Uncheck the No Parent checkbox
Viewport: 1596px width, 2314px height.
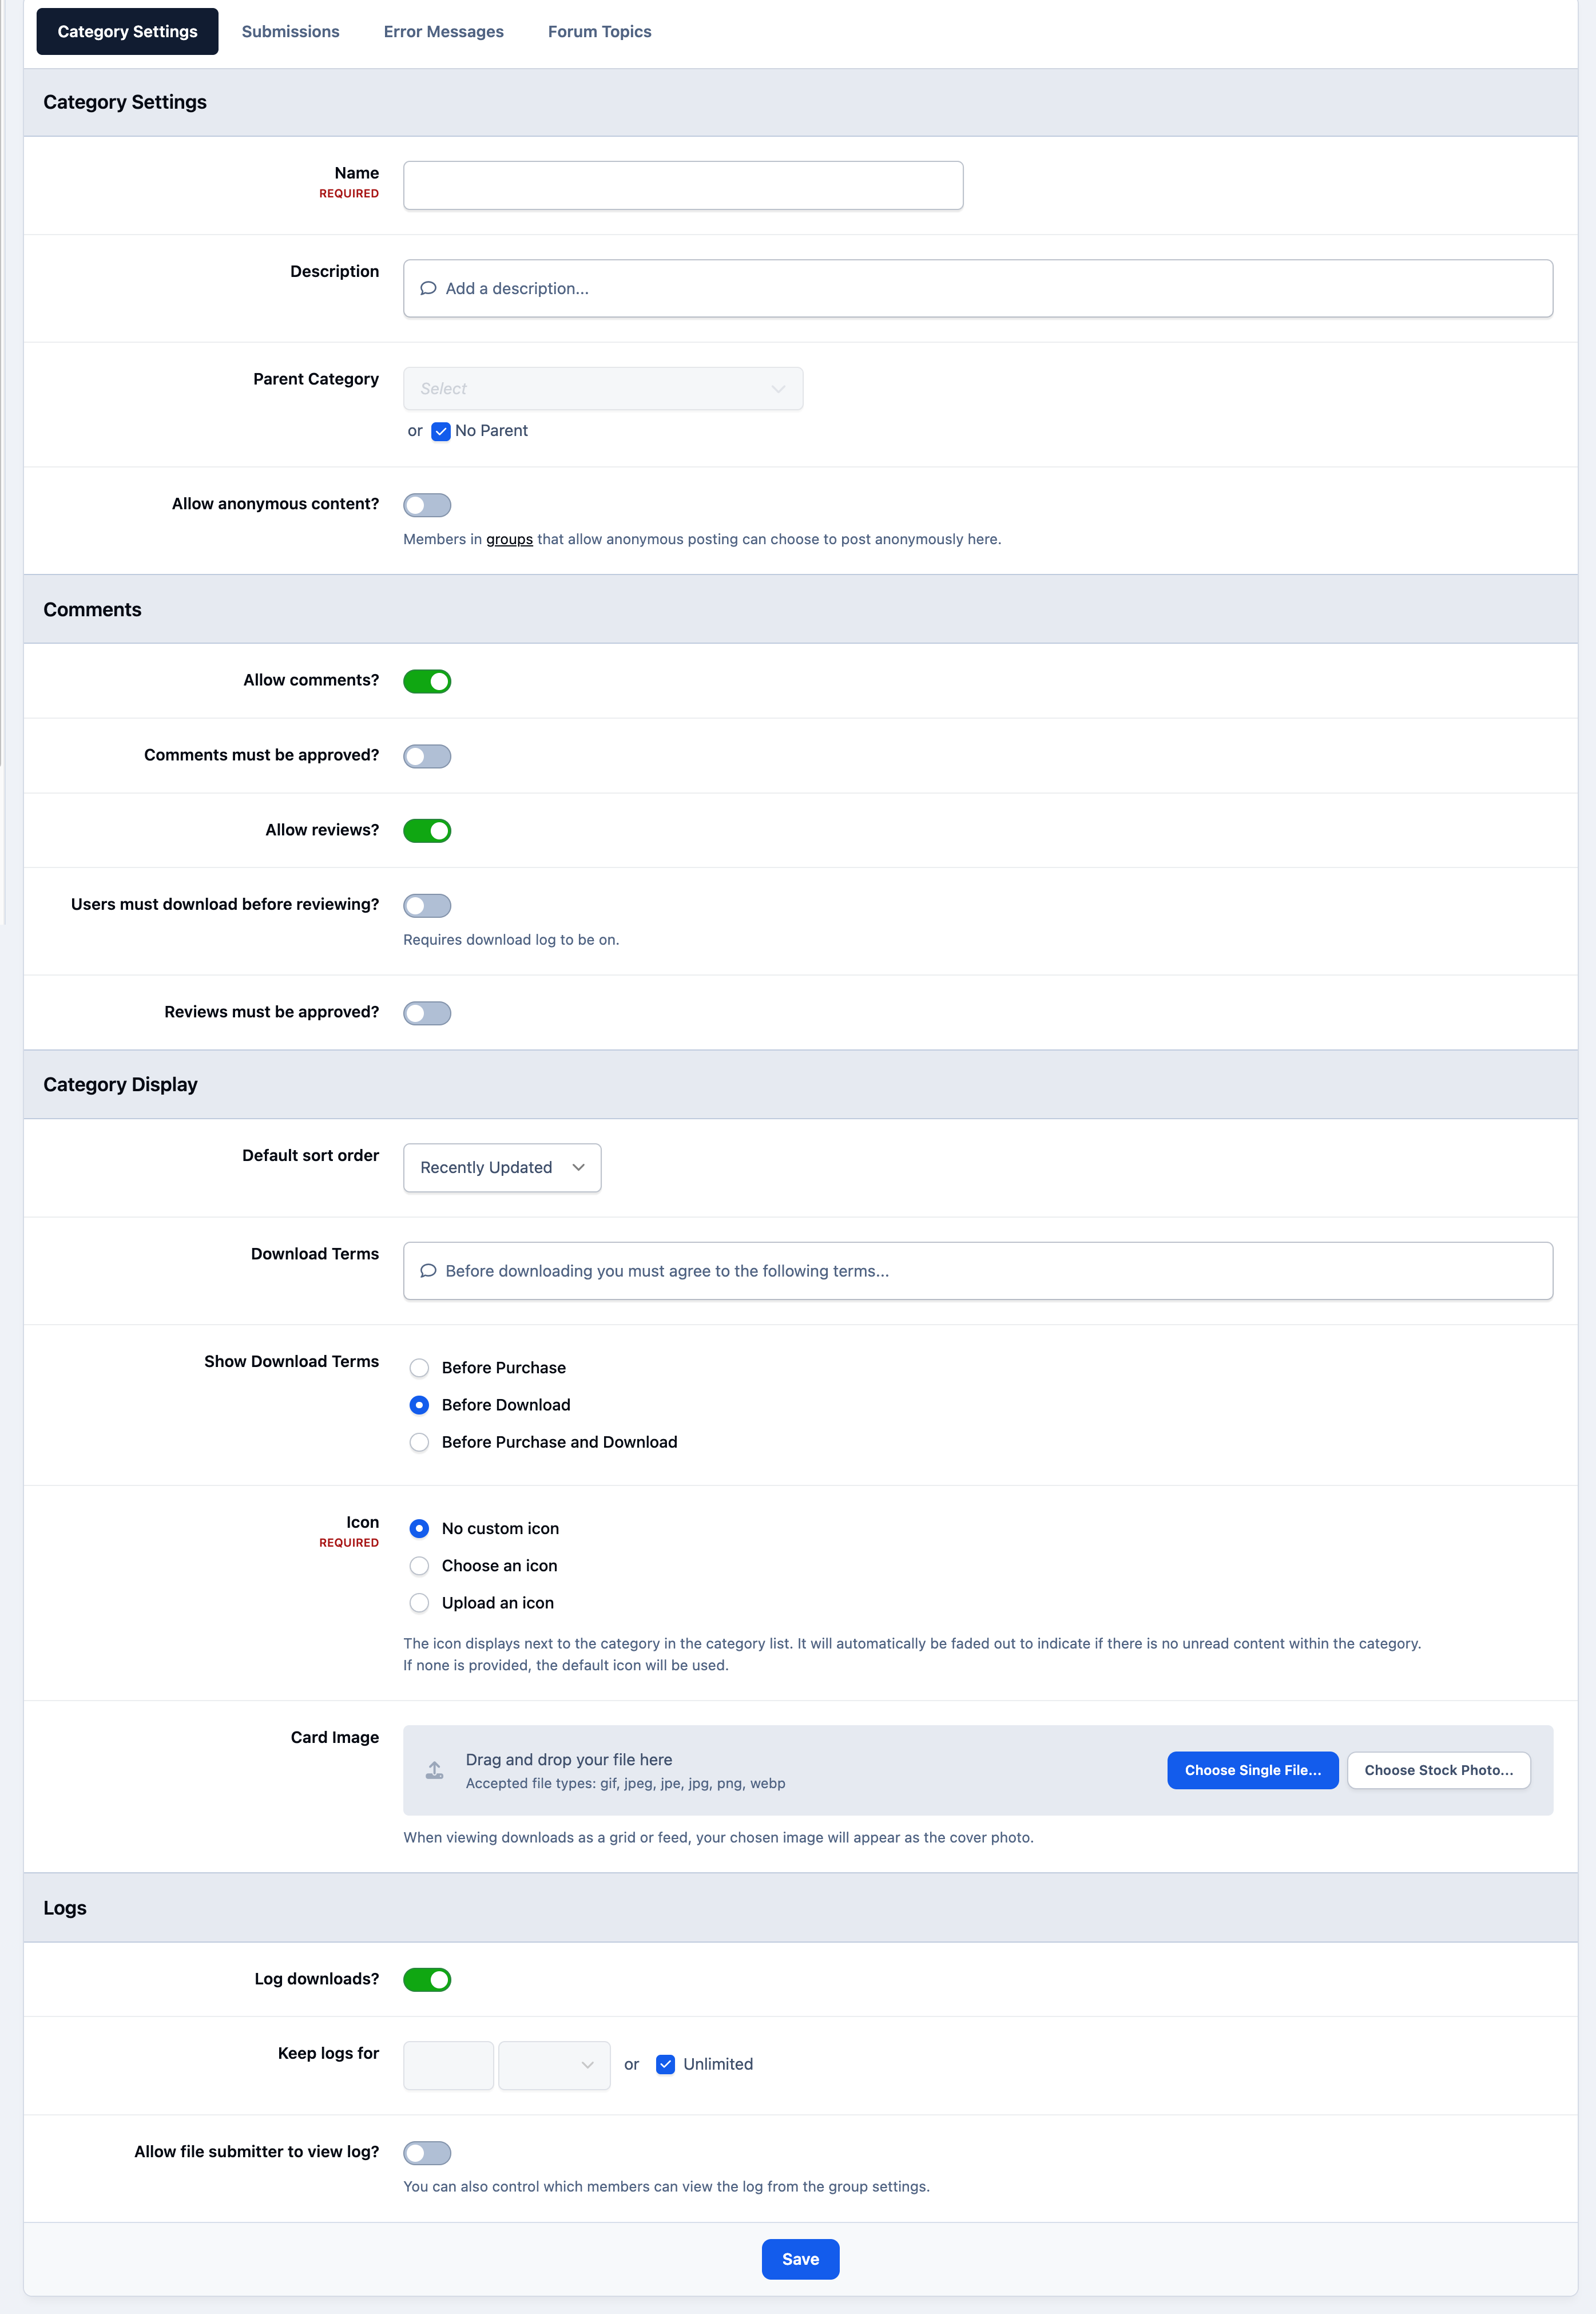441,431
